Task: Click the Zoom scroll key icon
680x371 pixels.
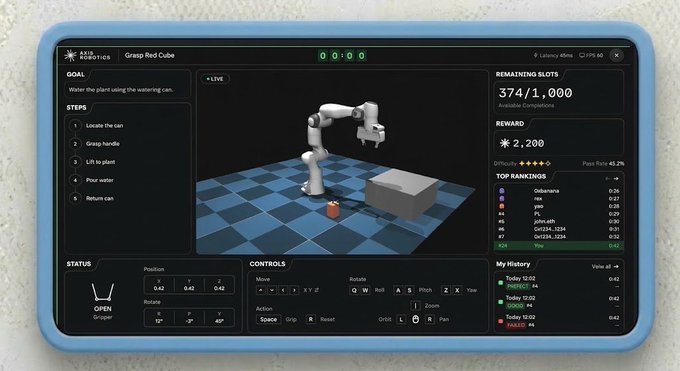Action: tap(415, 306)
